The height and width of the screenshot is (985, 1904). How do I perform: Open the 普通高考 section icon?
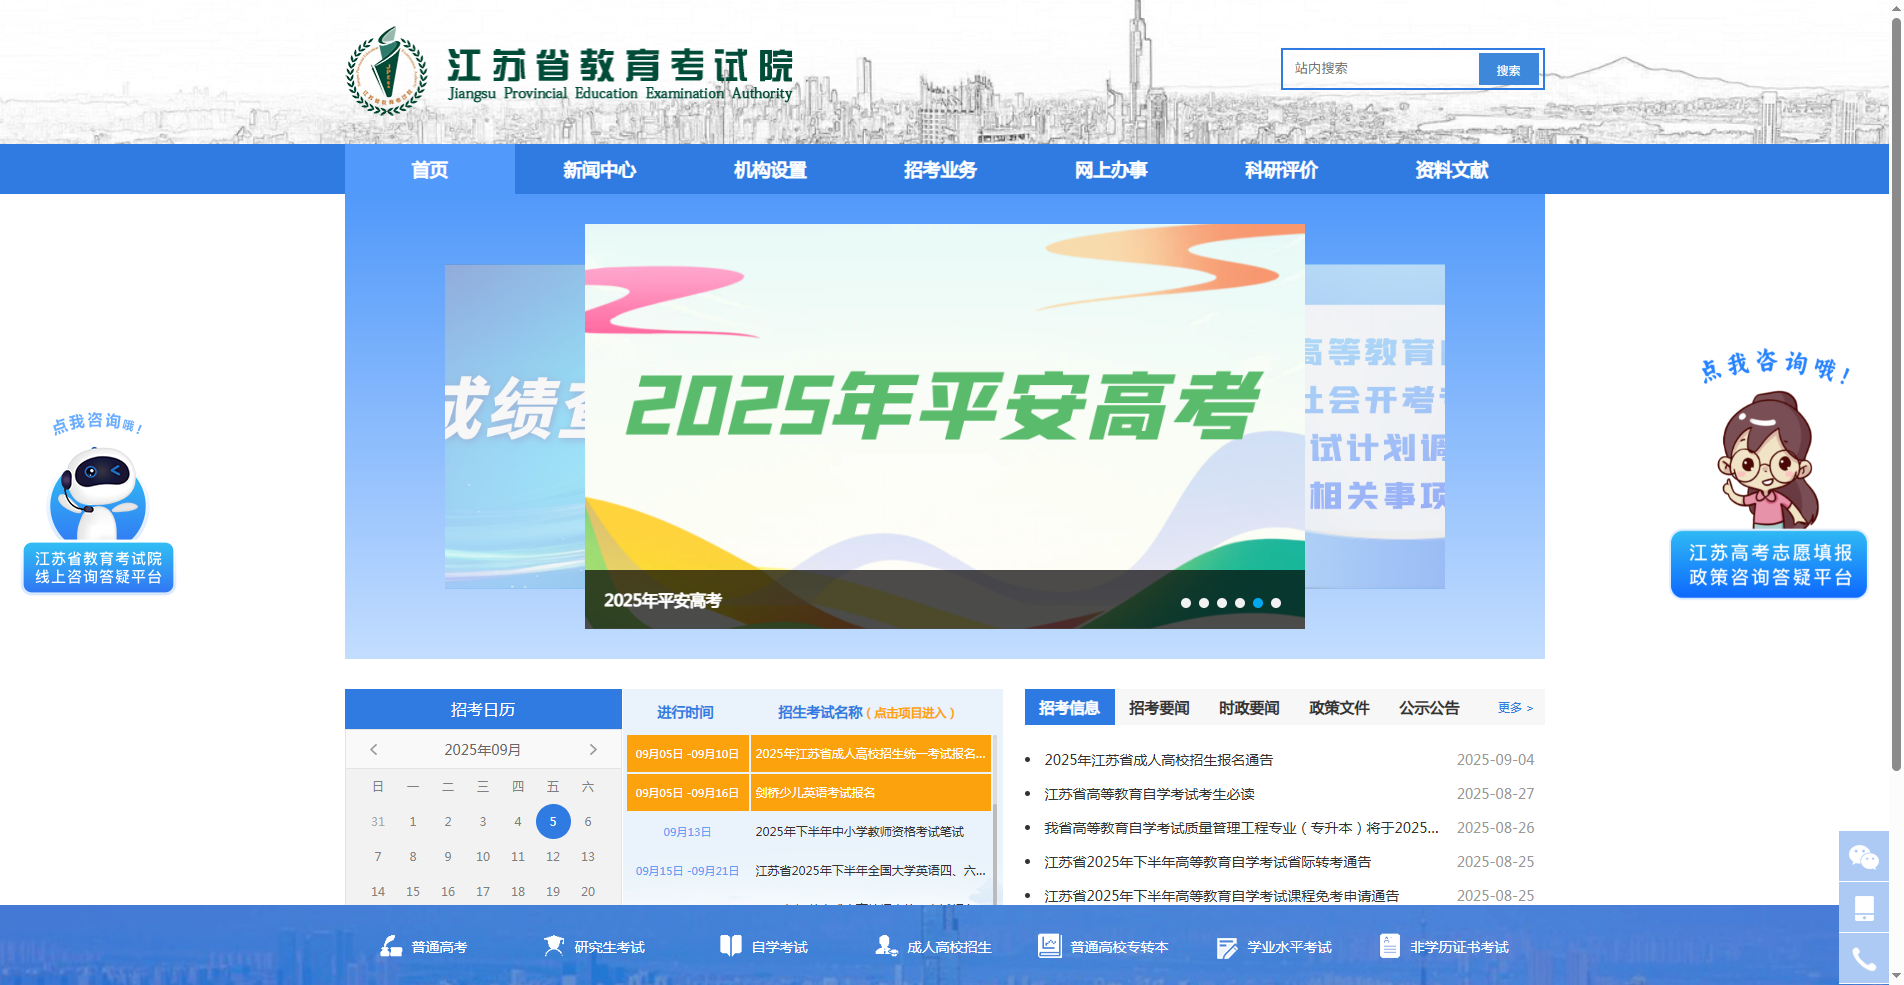click(x=390, y=946)
